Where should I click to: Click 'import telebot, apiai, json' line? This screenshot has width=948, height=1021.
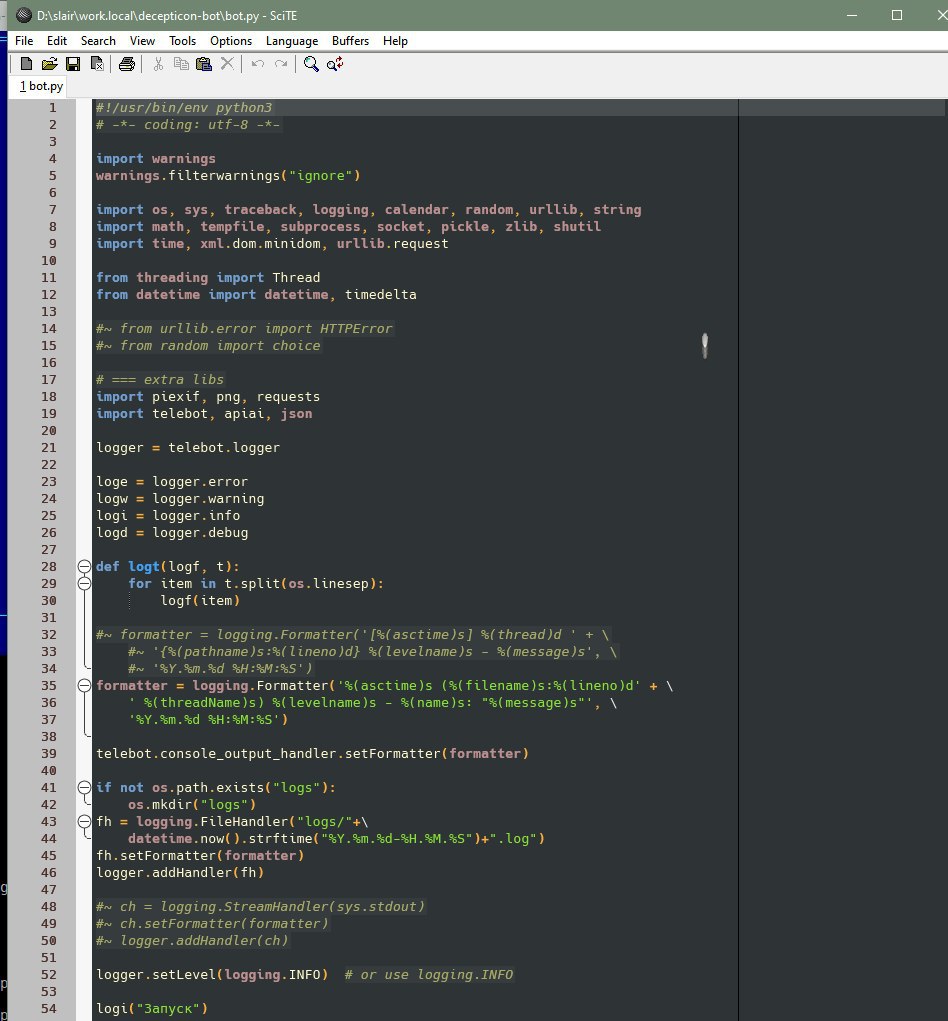204,413
